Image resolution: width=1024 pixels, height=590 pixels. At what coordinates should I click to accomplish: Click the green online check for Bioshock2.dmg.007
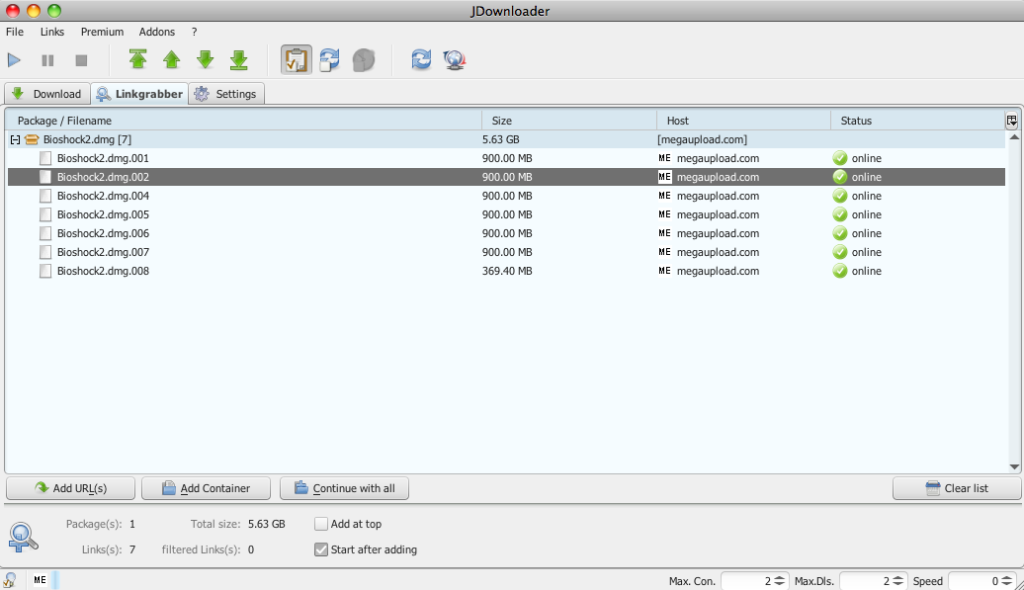tap(840, 252)
